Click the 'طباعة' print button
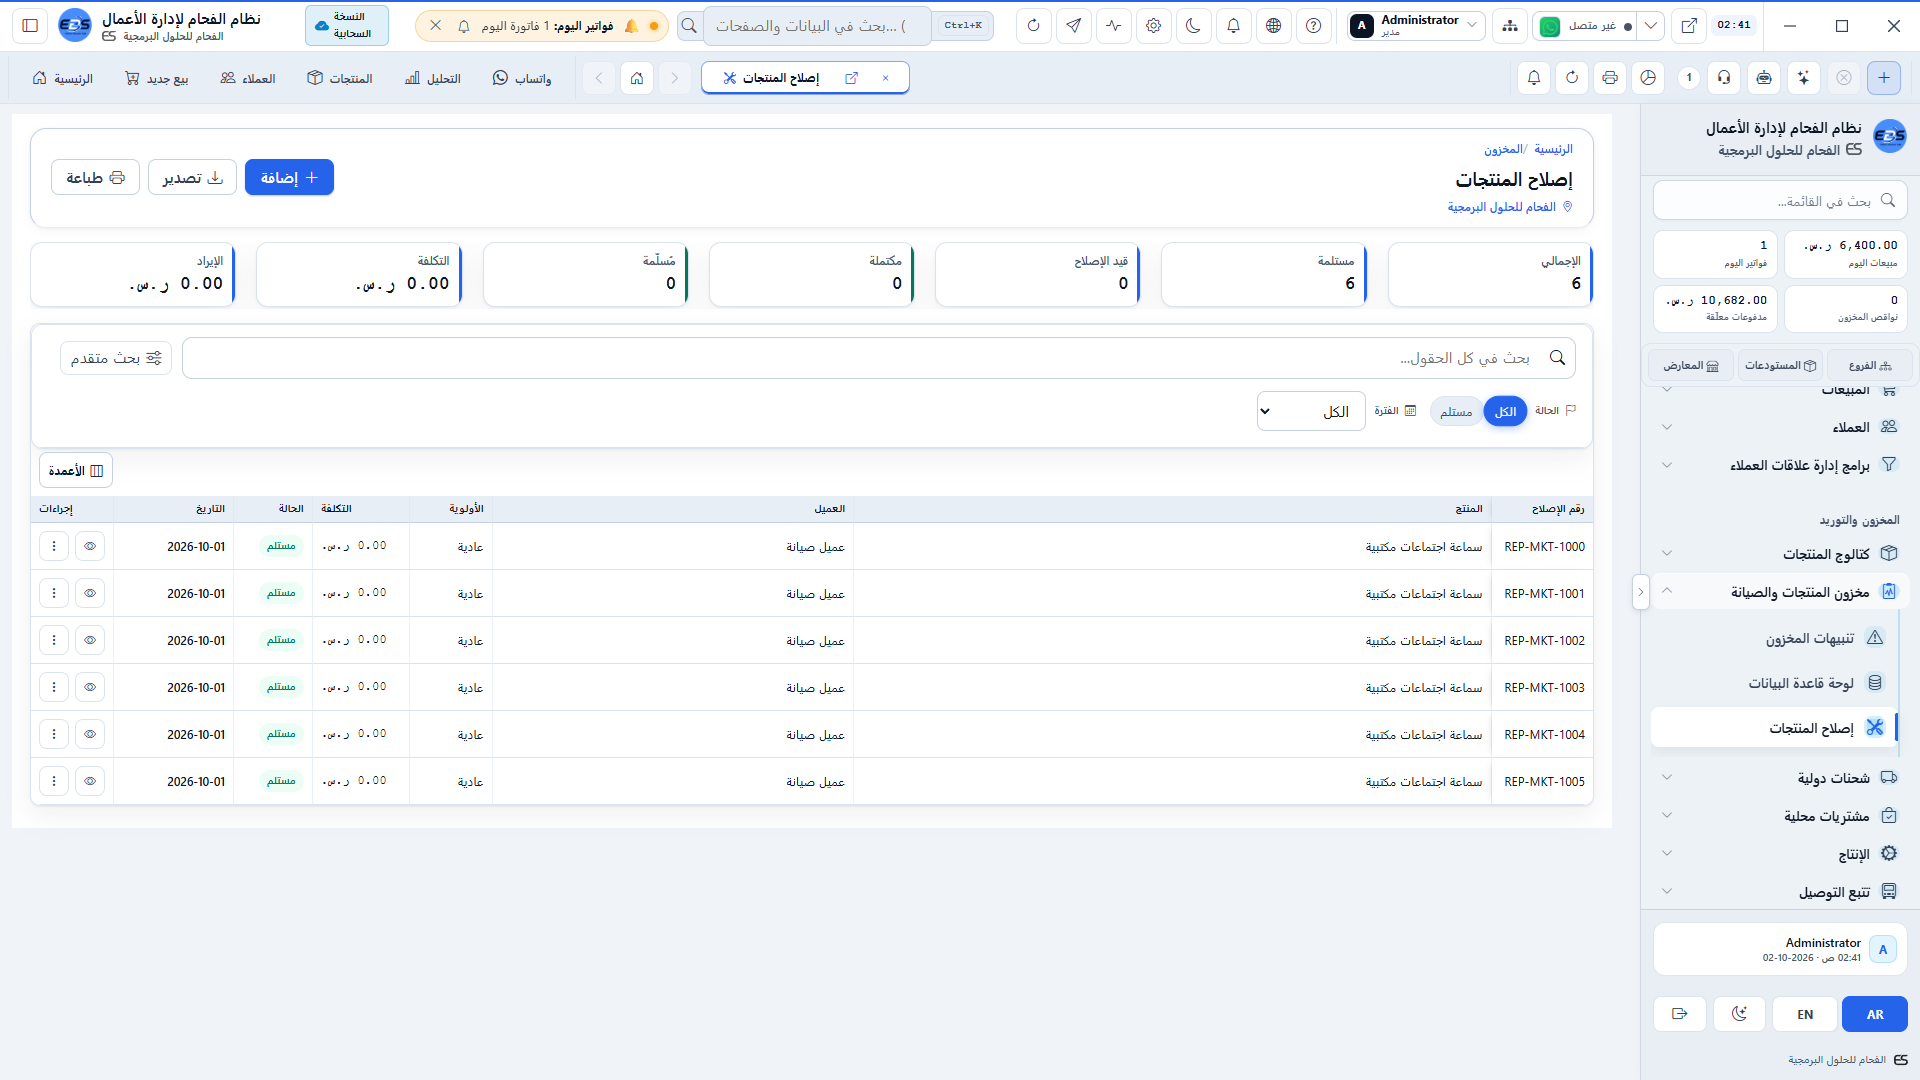 95,178
